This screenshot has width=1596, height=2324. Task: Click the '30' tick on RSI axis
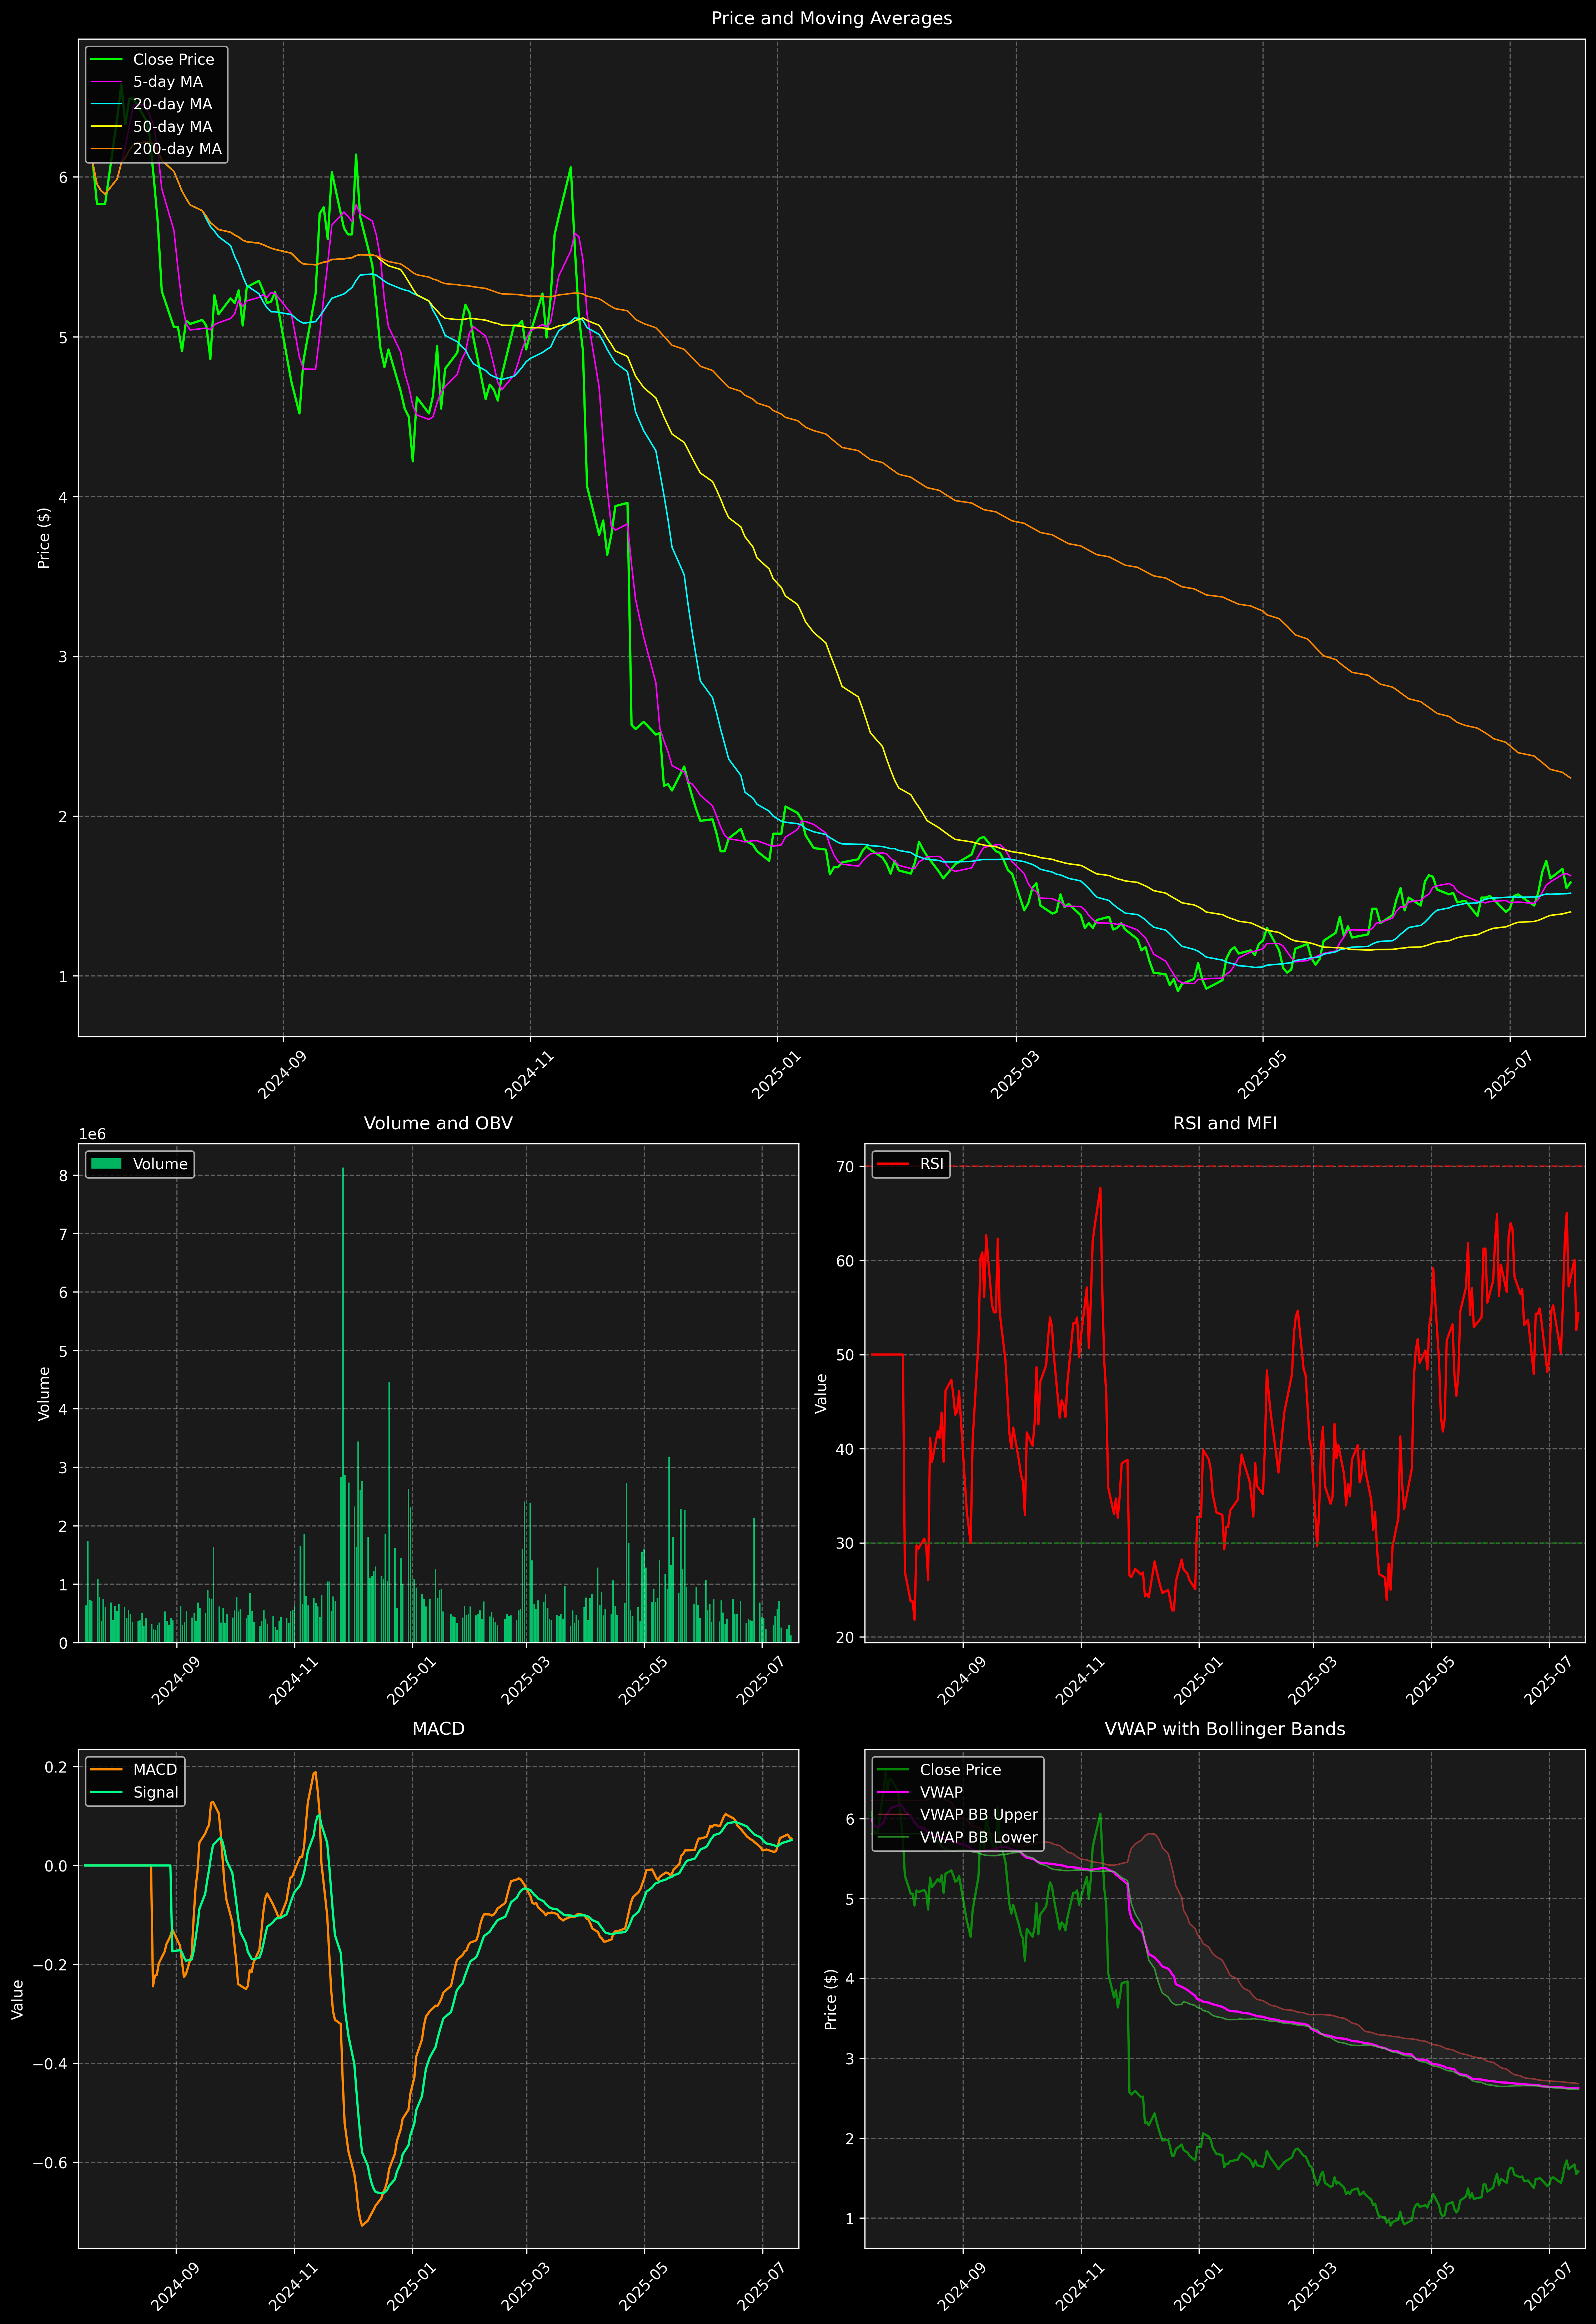pos(846,1543)
